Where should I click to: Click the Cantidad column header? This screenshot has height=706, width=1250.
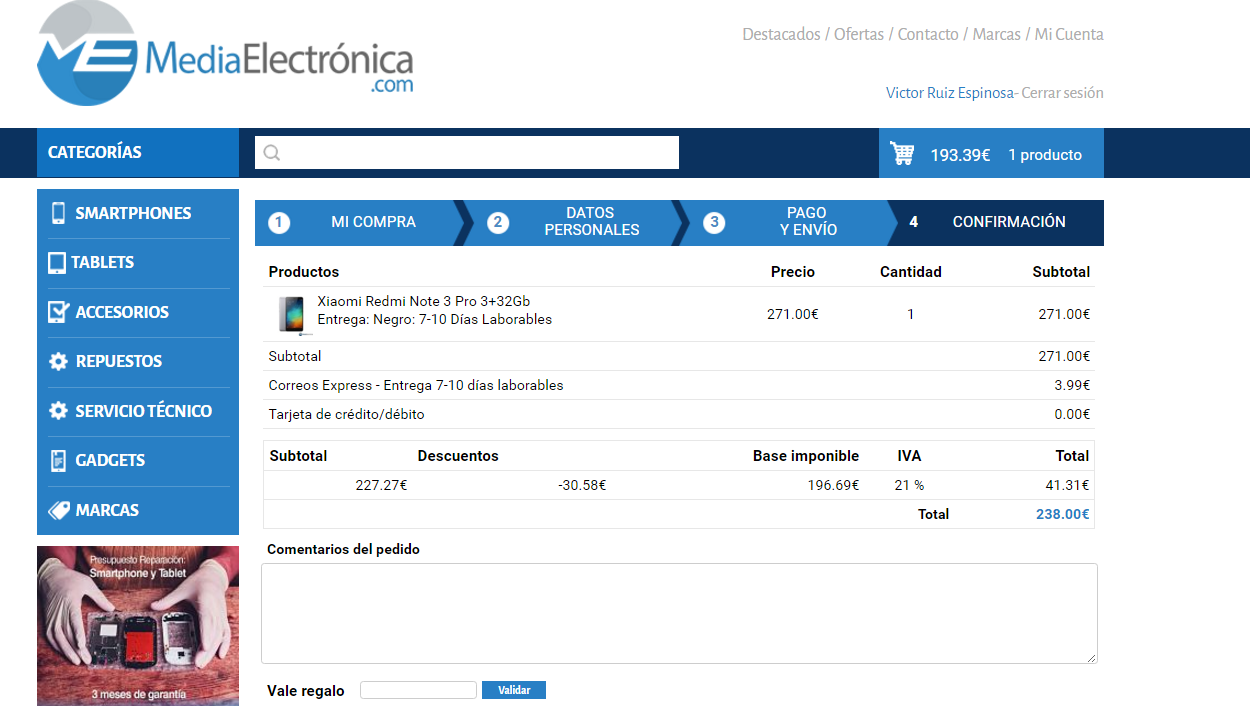click(x=911, y=272)
